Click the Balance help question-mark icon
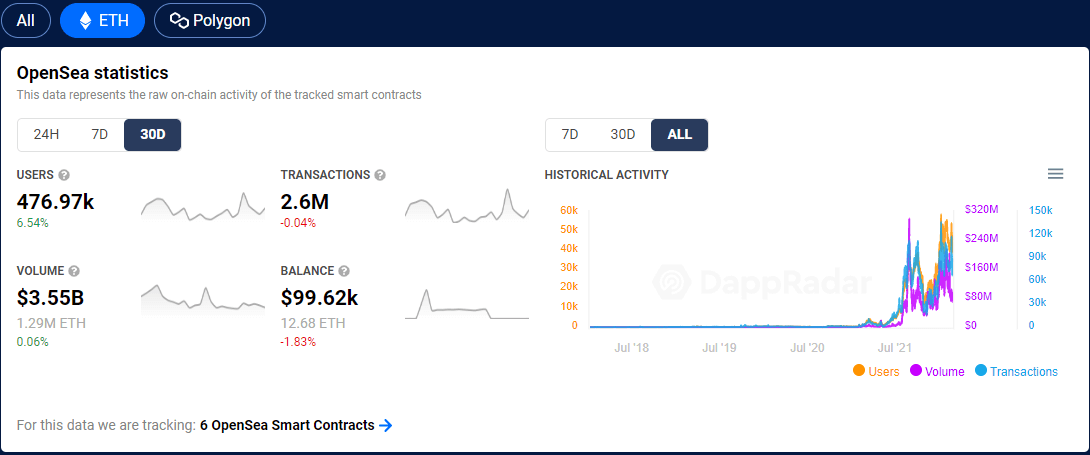 [344, 271]
